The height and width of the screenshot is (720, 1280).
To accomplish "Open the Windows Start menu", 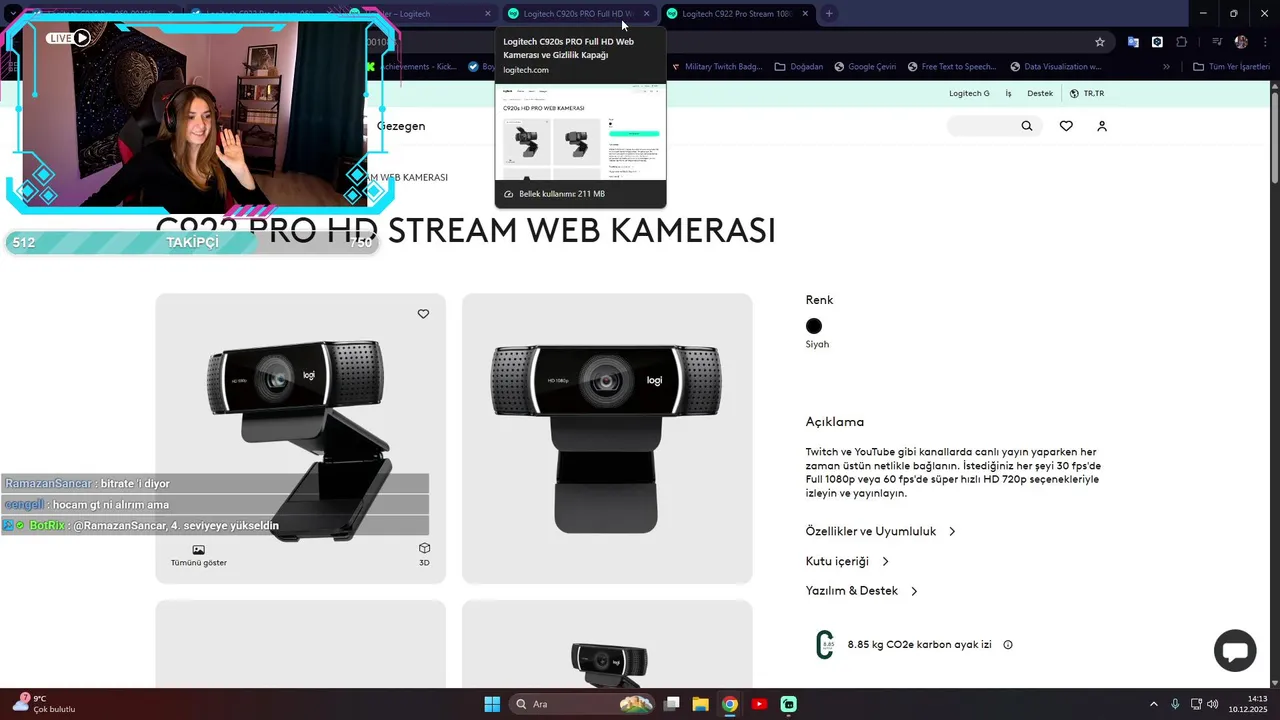I will click(x=492, y=704).
